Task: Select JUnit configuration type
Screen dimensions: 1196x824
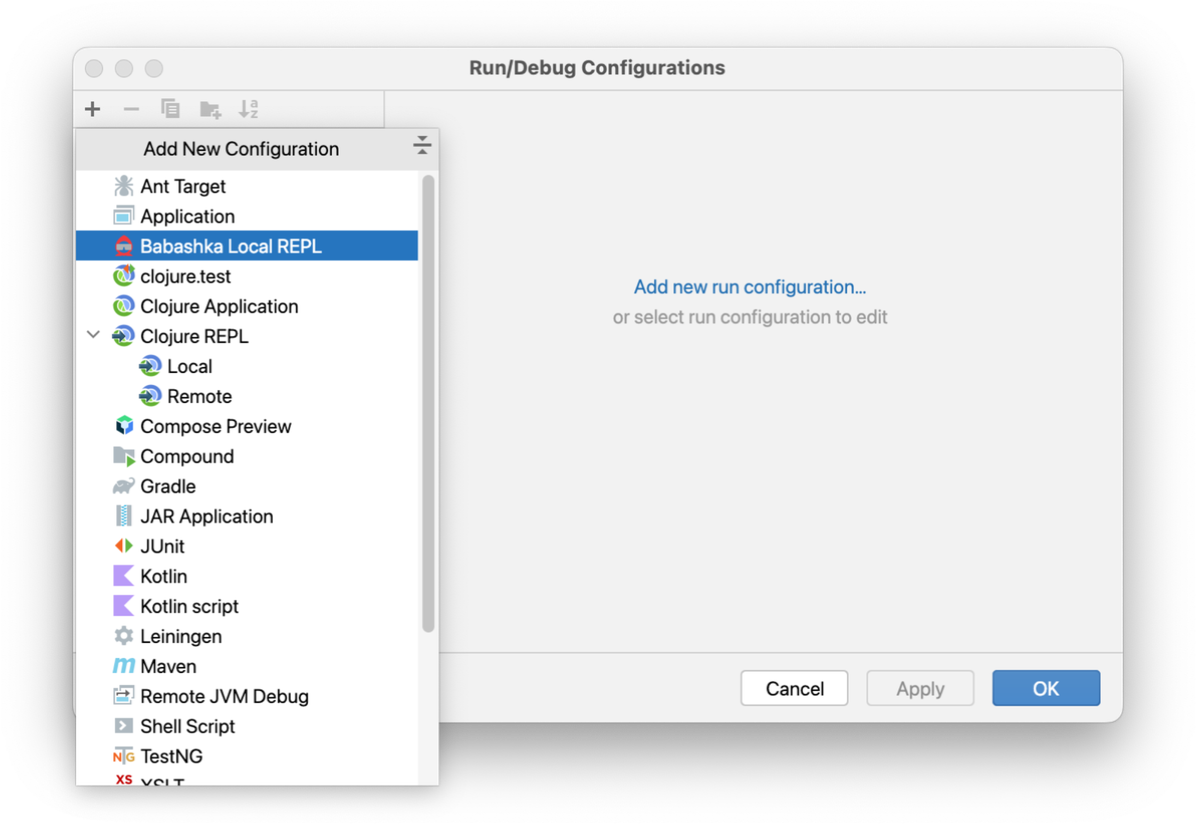Action: point(247,546)
